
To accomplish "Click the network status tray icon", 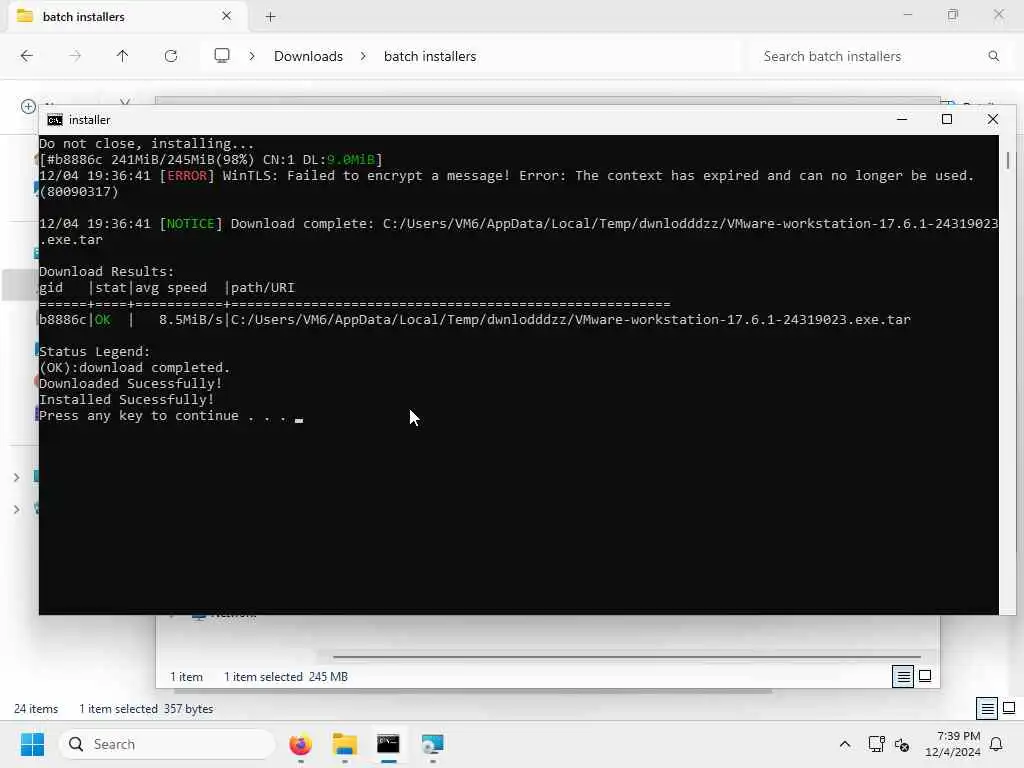I will coord(876,744).
